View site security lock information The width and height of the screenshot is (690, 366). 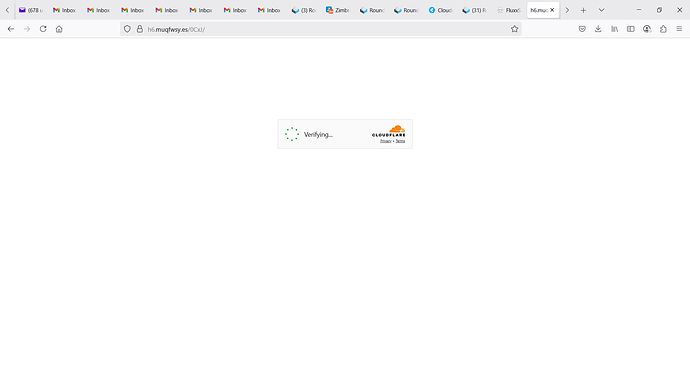(139, 29)
